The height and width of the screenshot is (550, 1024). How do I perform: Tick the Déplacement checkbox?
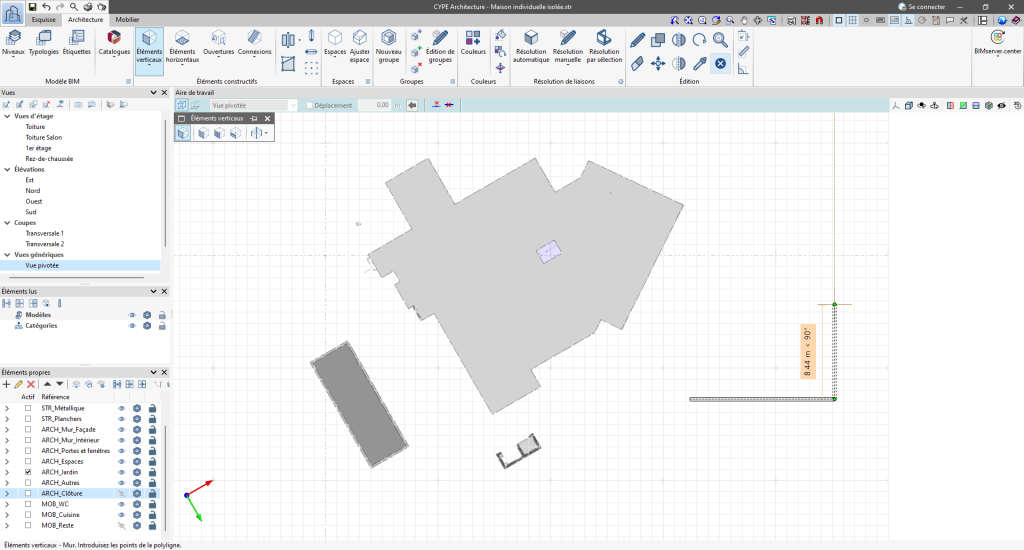click(310, 105)
